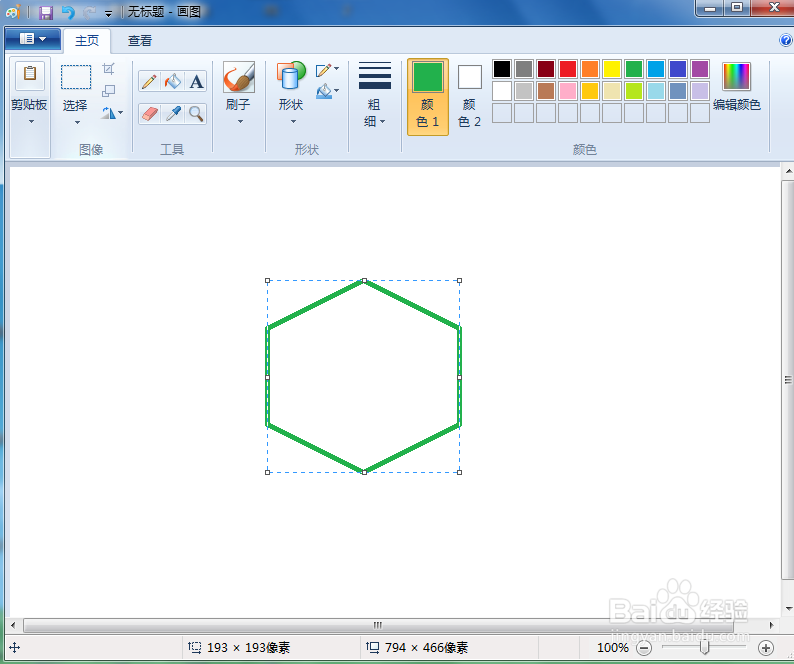Viewport: 794px width, 664px height.
Task: Select the Color picker eyedropper tool
Action: [173, 113]
